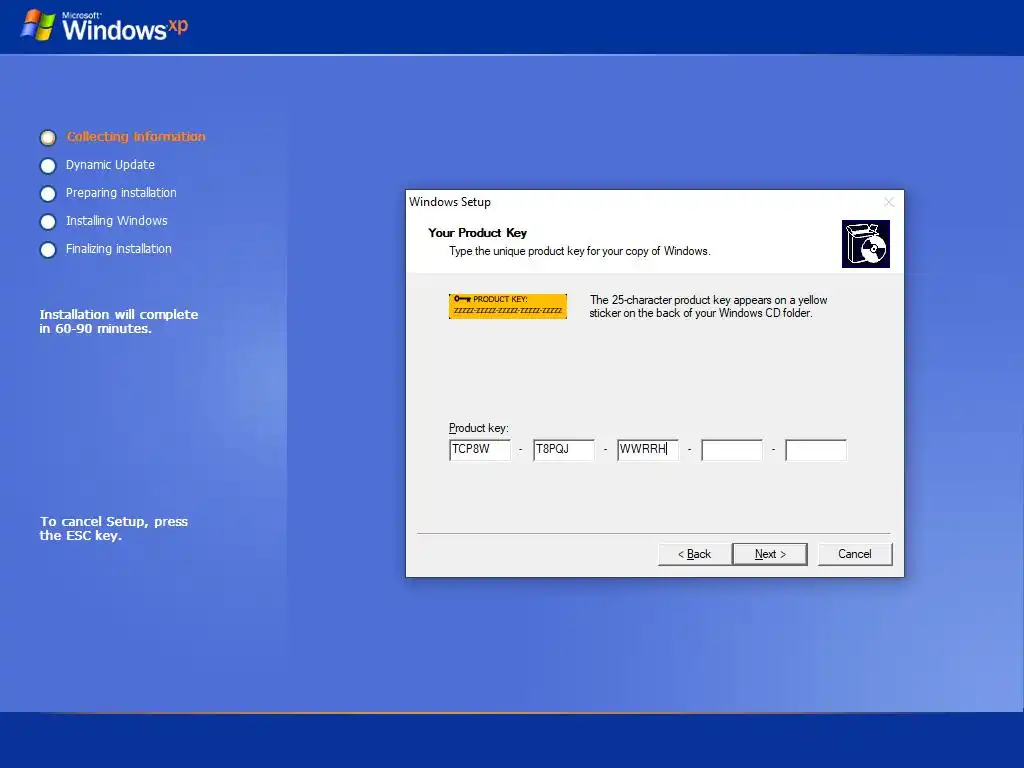Focus the first product key field TCP8W
The image size is (1024, 768).
(x=480, y=450)
